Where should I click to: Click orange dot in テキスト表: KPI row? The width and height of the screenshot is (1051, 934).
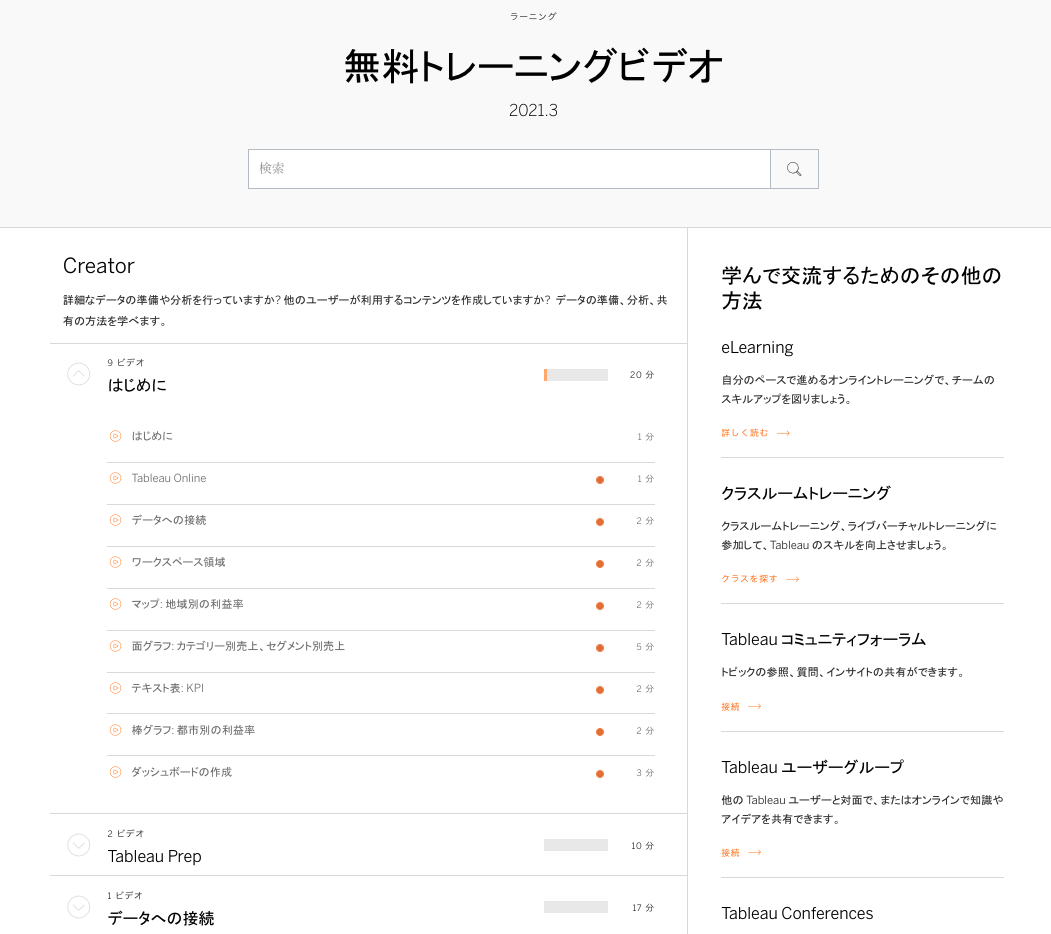tap(600, 689)
